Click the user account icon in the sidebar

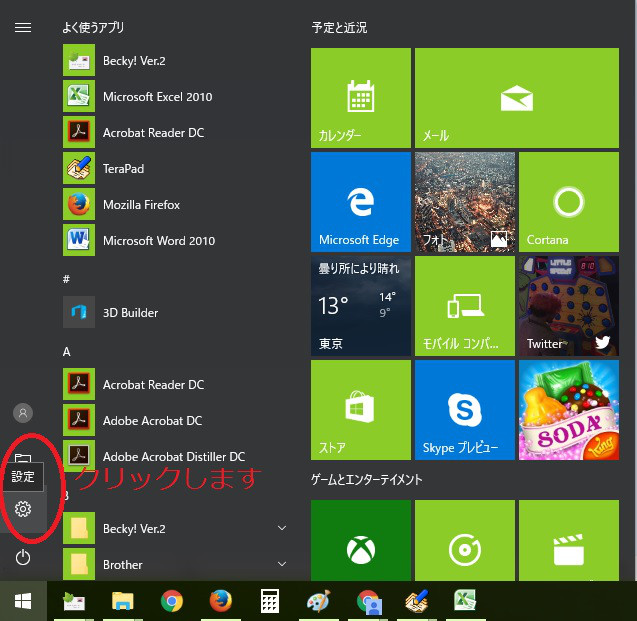tap(23, 413)
